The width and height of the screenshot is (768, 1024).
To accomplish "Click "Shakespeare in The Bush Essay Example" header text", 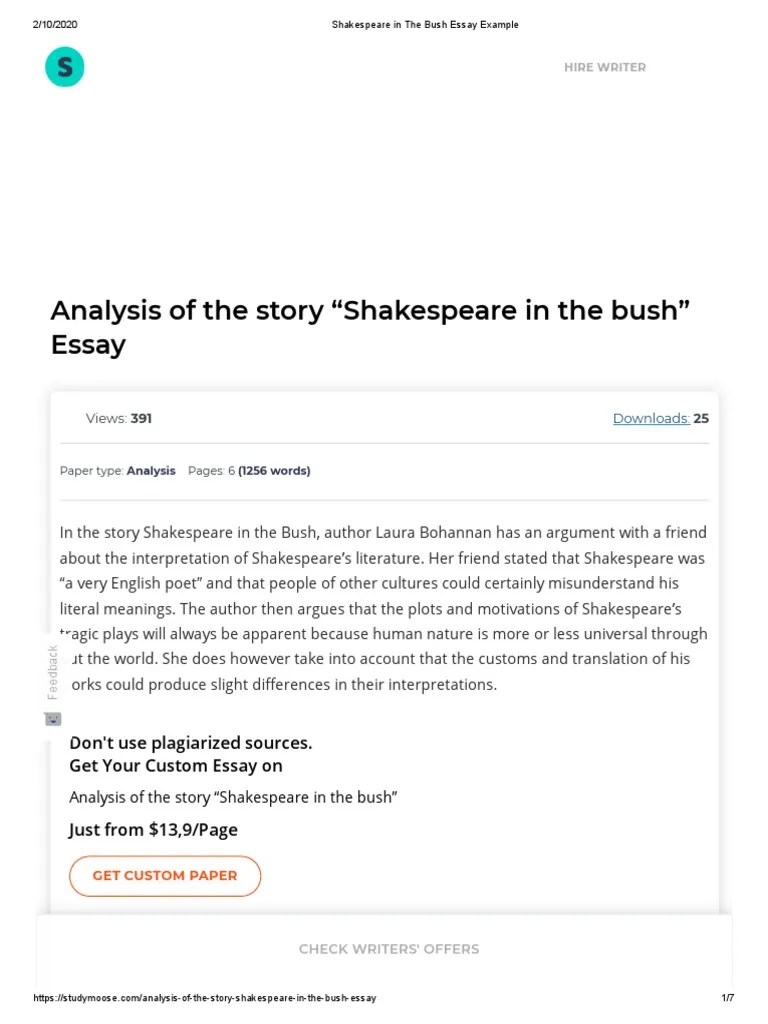I will pos(424,24).
